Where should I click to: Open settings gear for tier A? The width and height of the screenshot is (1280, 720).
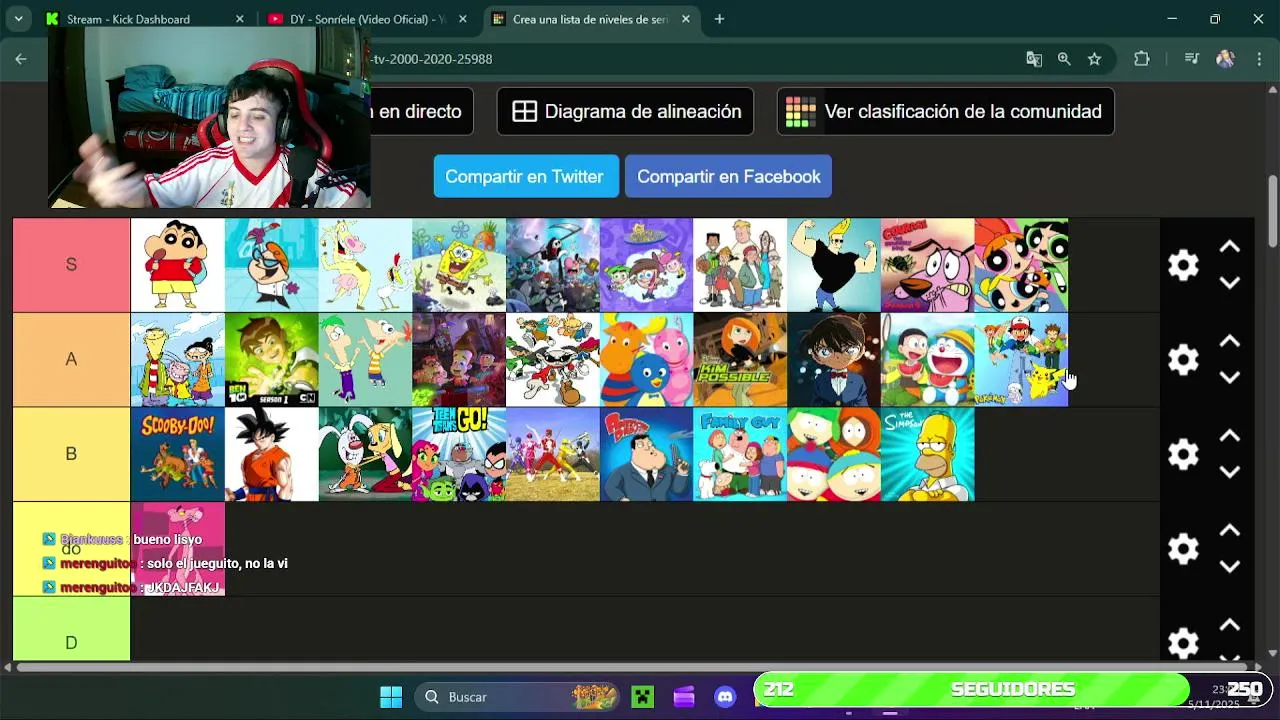[x=1183, y=359]
